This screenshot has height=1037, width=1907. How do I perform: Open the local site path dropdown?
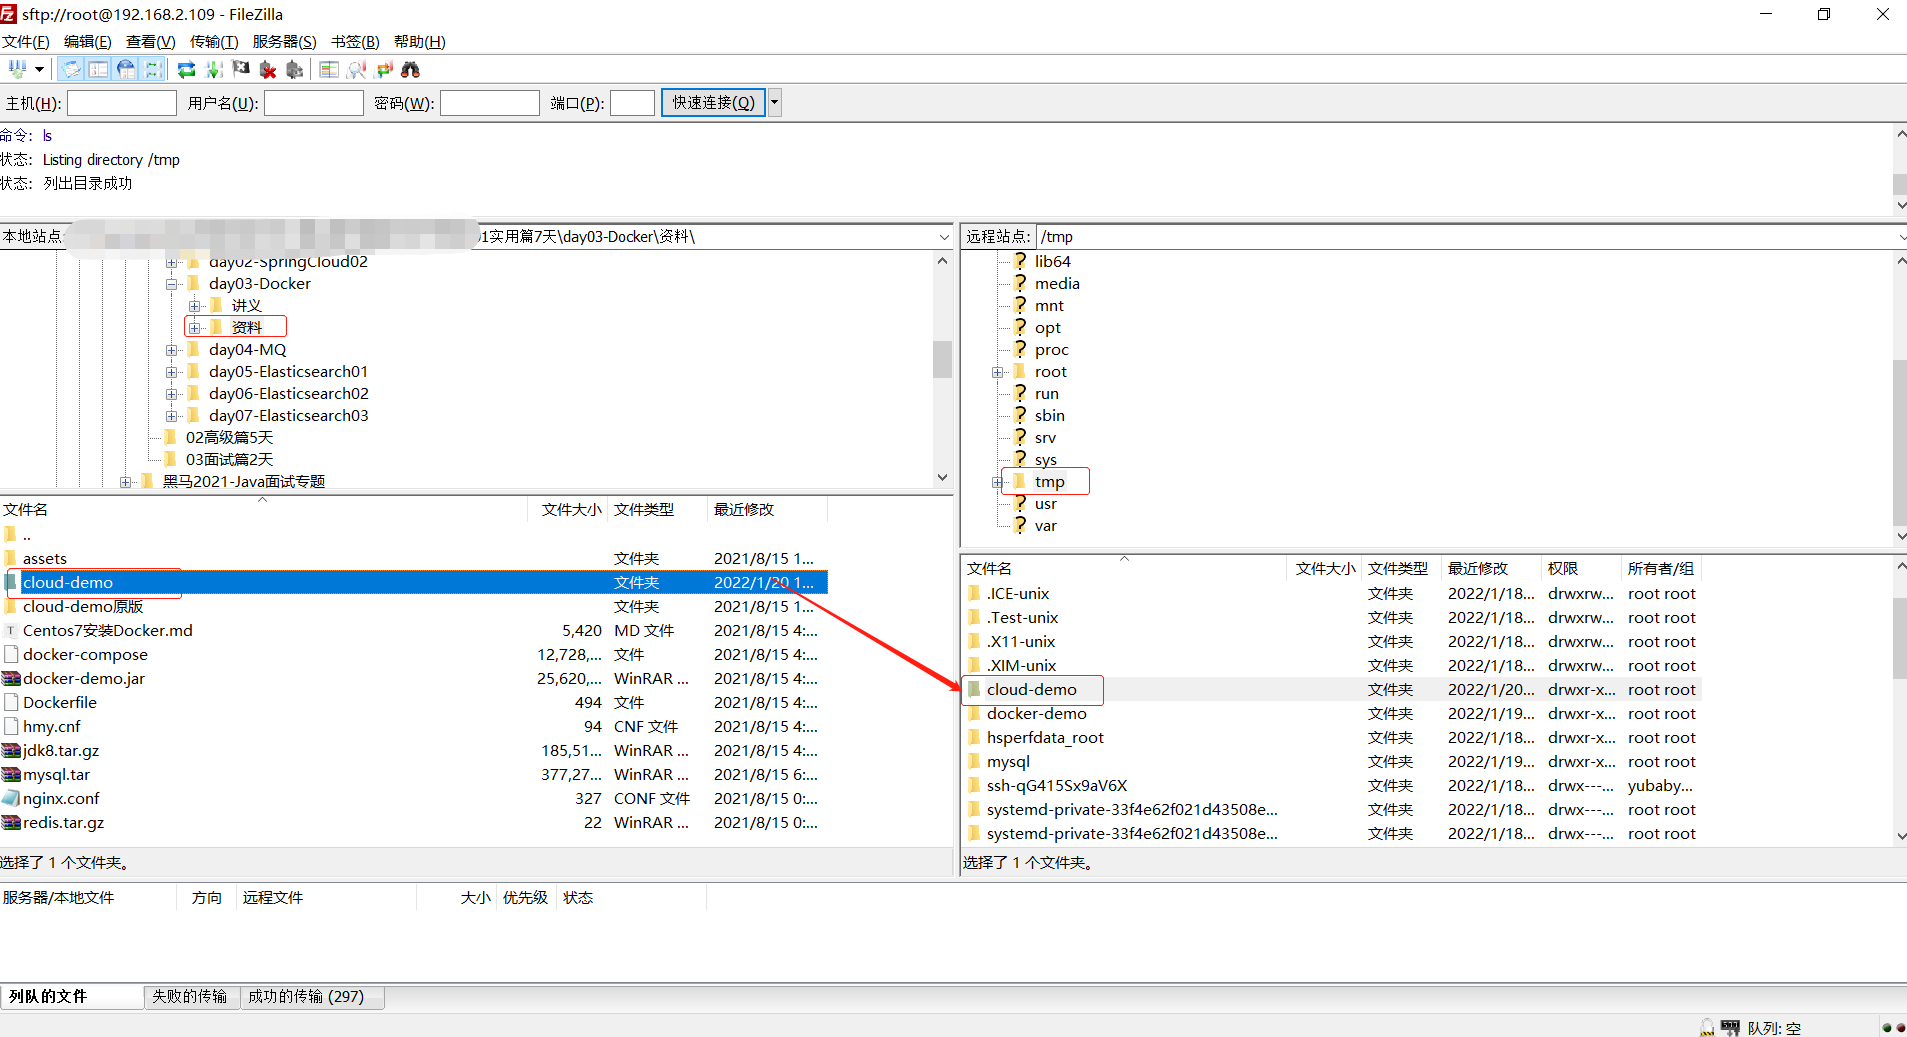(x=944, y=237)
